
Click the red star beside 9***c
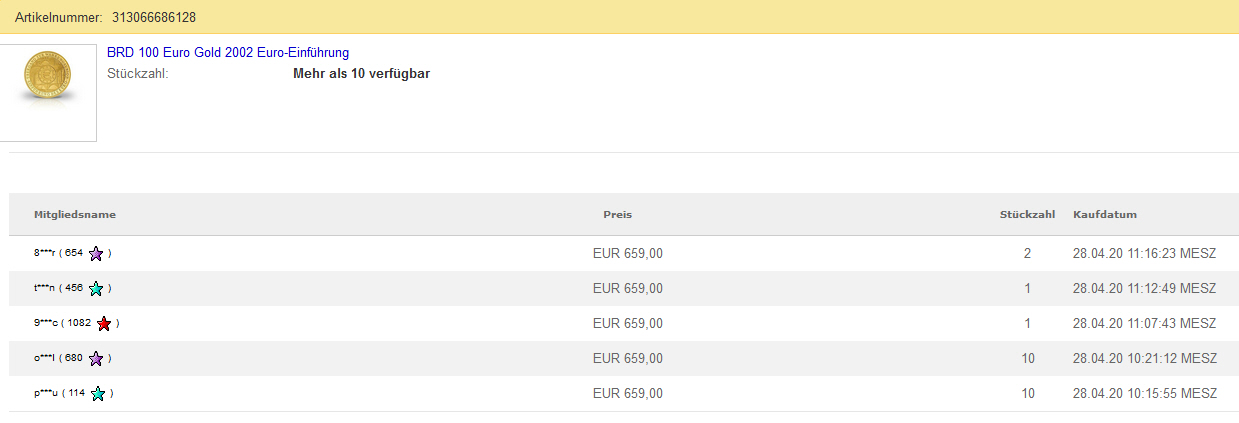coord(104,324)
